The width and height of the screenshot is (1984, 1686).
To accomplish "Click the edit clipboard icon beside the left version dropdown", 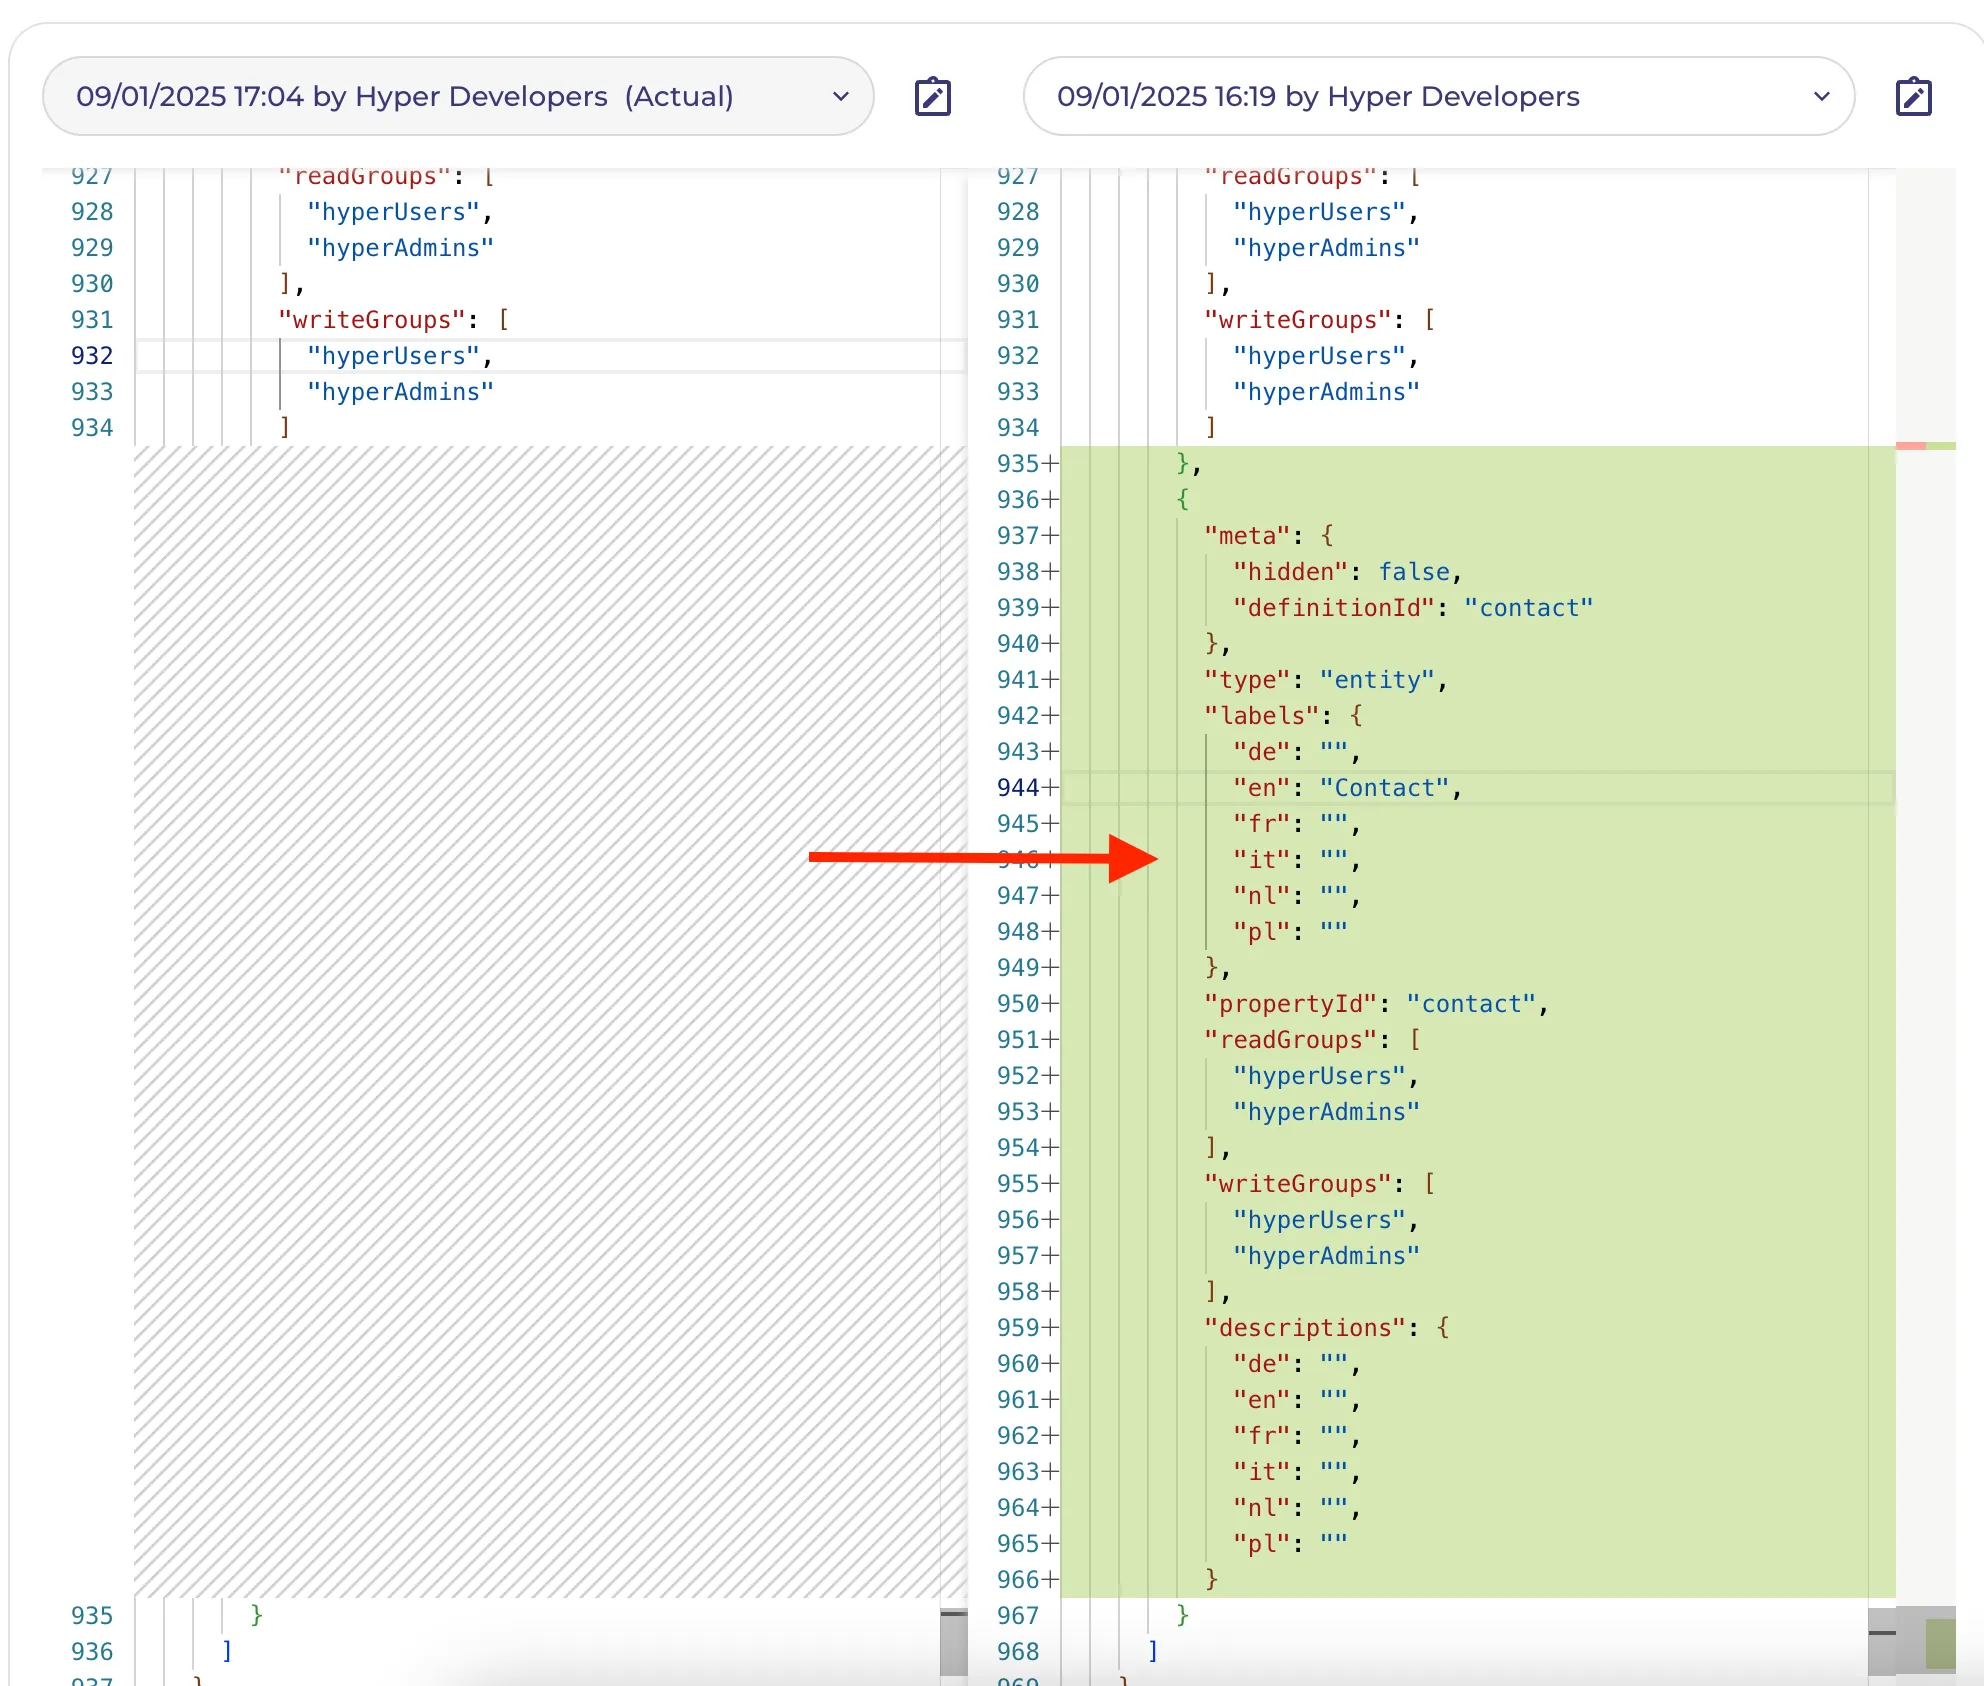I will click(x=933, y=97).
